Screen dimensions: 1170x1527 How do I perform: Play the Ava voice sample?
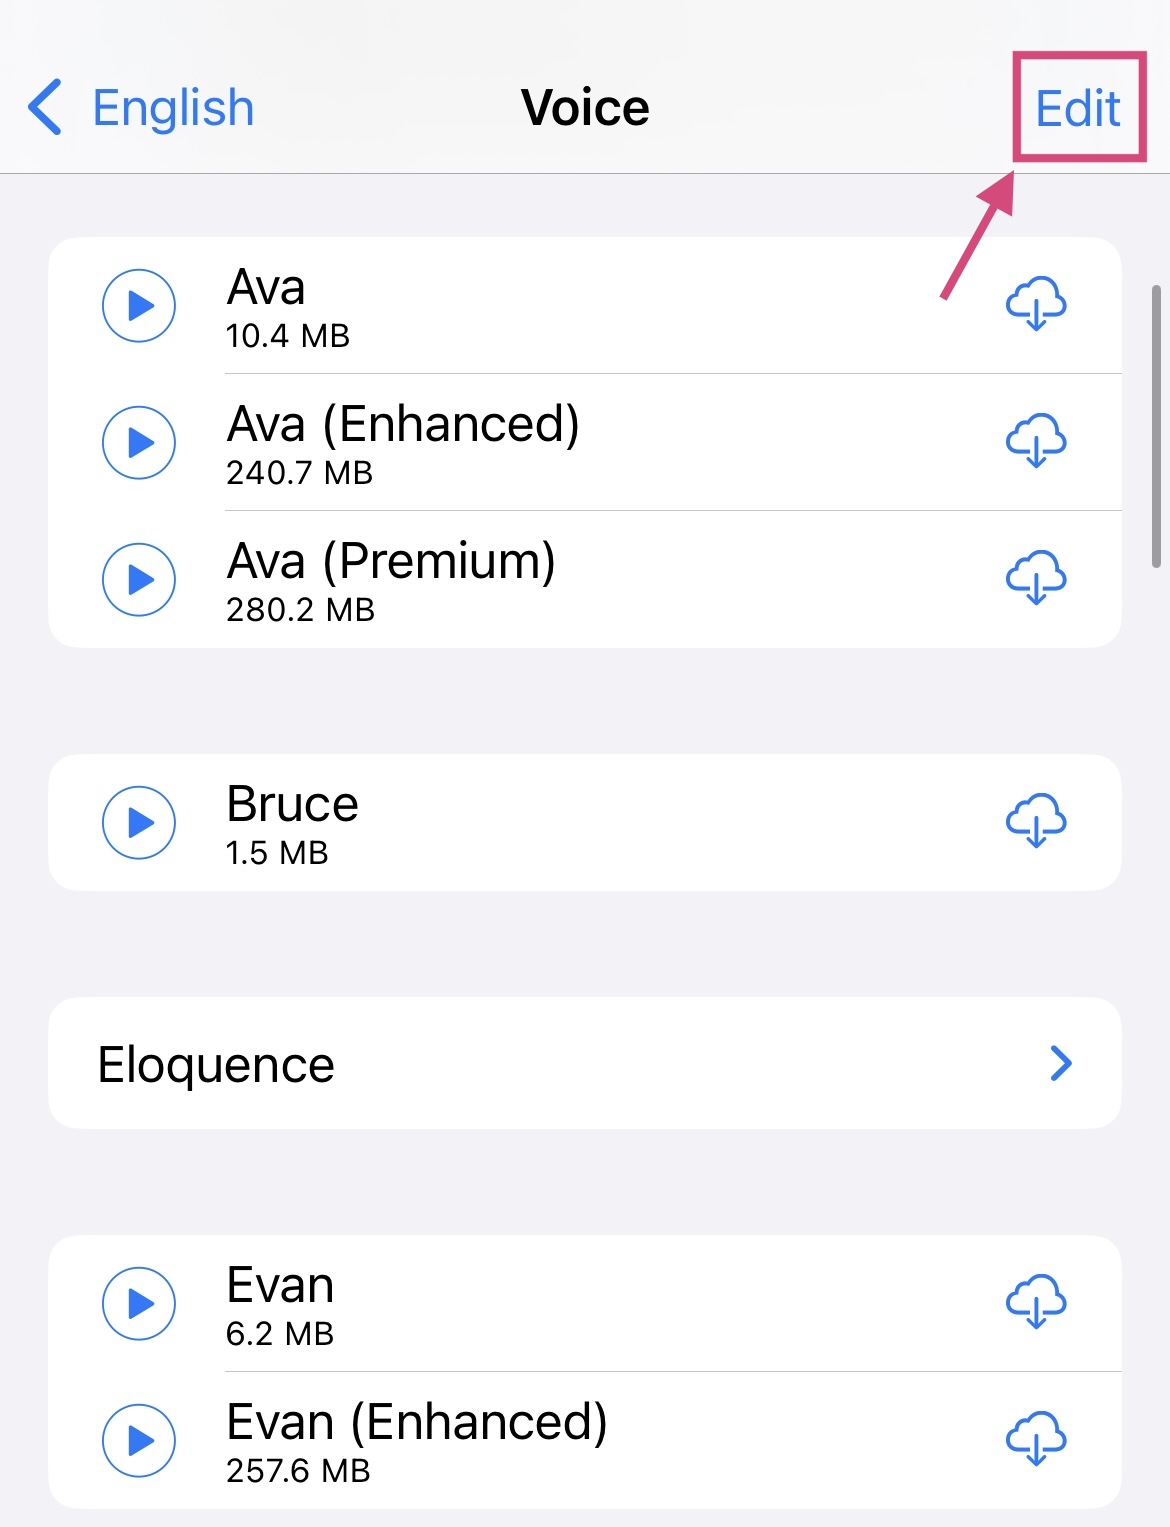tap(139, 305)
